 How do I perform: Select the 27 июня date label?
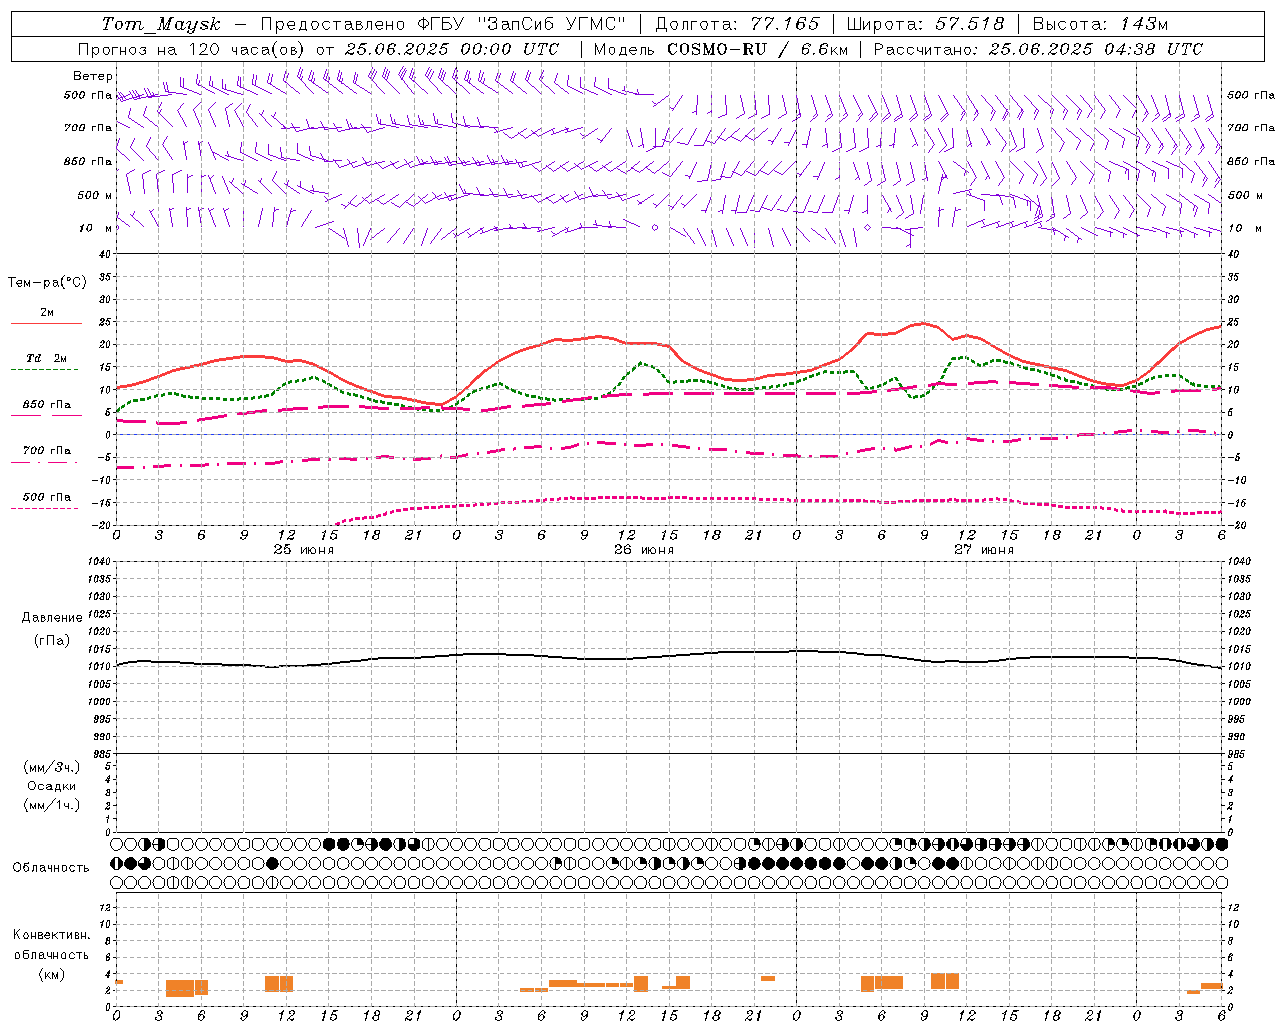pyautogui.click(x=984, y=549)
